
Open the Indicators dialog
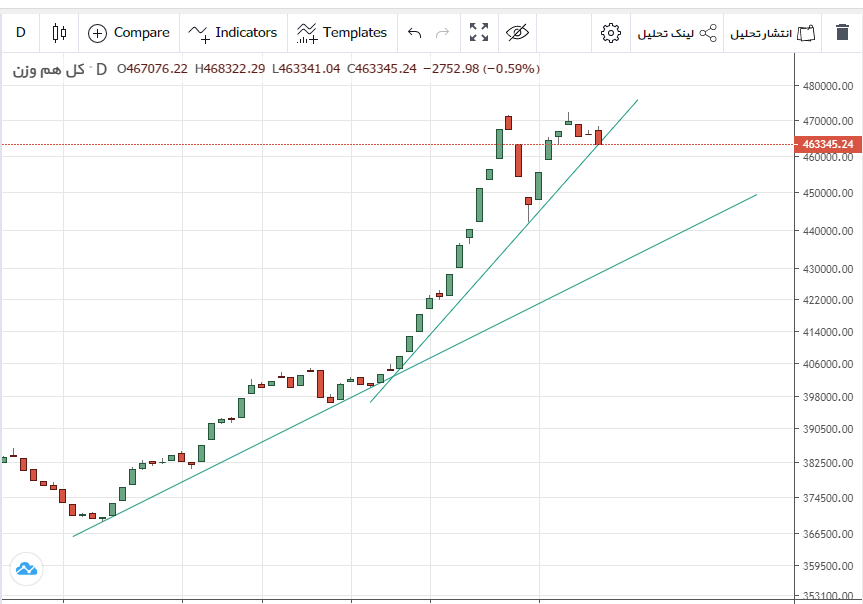point(232,33)
